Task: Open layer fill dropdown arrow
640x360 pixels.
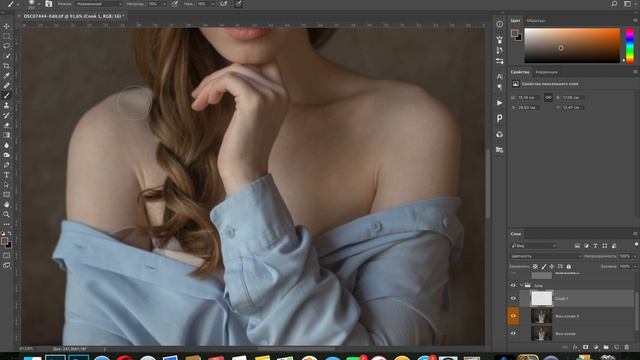Action: point(635,267)
